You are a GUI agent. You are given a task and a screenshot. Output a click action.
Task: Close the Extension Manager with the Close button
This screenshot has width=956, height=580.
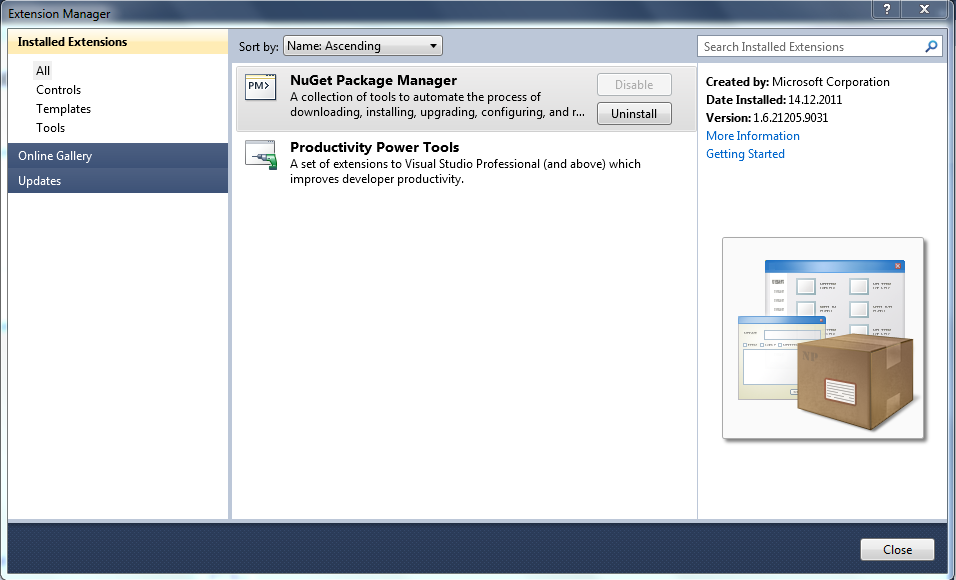(x=897, y=550)
